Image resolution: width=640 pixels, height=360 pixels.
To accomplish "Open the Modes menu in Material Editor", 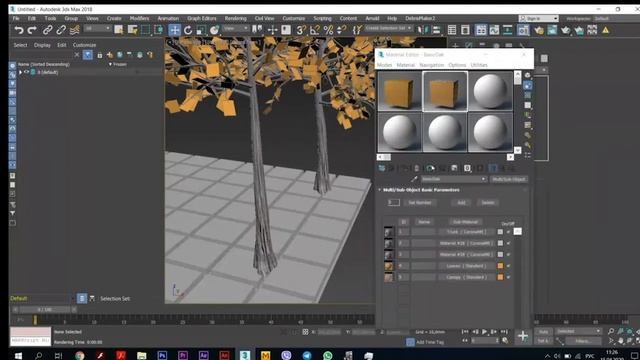I will (x=384, y=65).
